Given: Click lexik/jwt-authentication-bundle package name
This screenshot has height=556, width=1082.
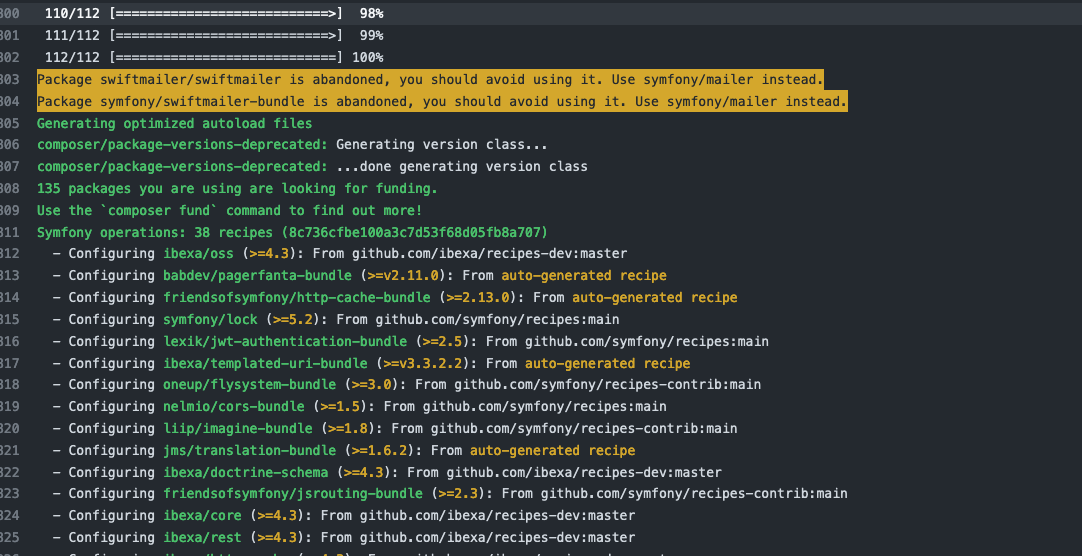Looking at the screenshot, I should click(285, 341).
